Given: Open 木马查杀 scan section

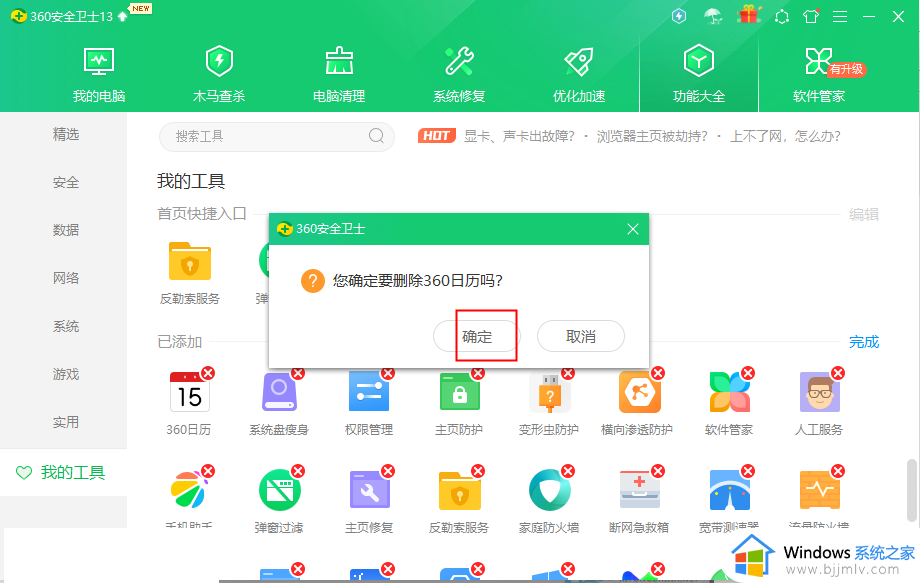Looking at the screenshot, I should [x=219, y=75].
